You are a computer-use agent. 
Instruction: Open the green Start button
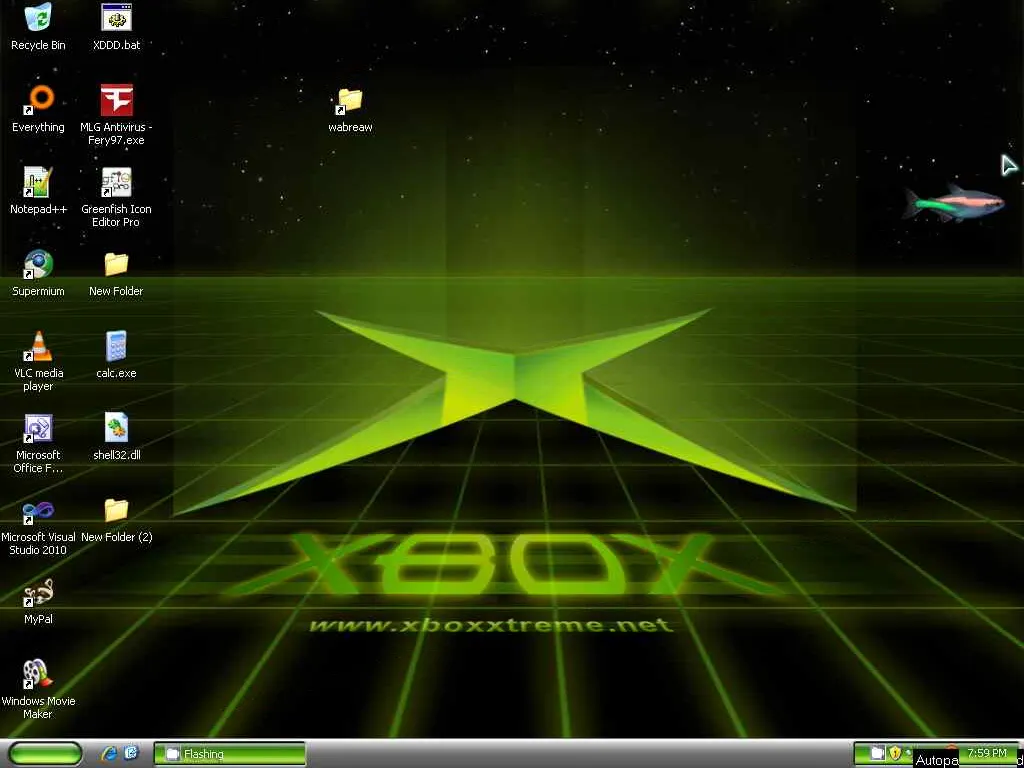coord(45,754)
